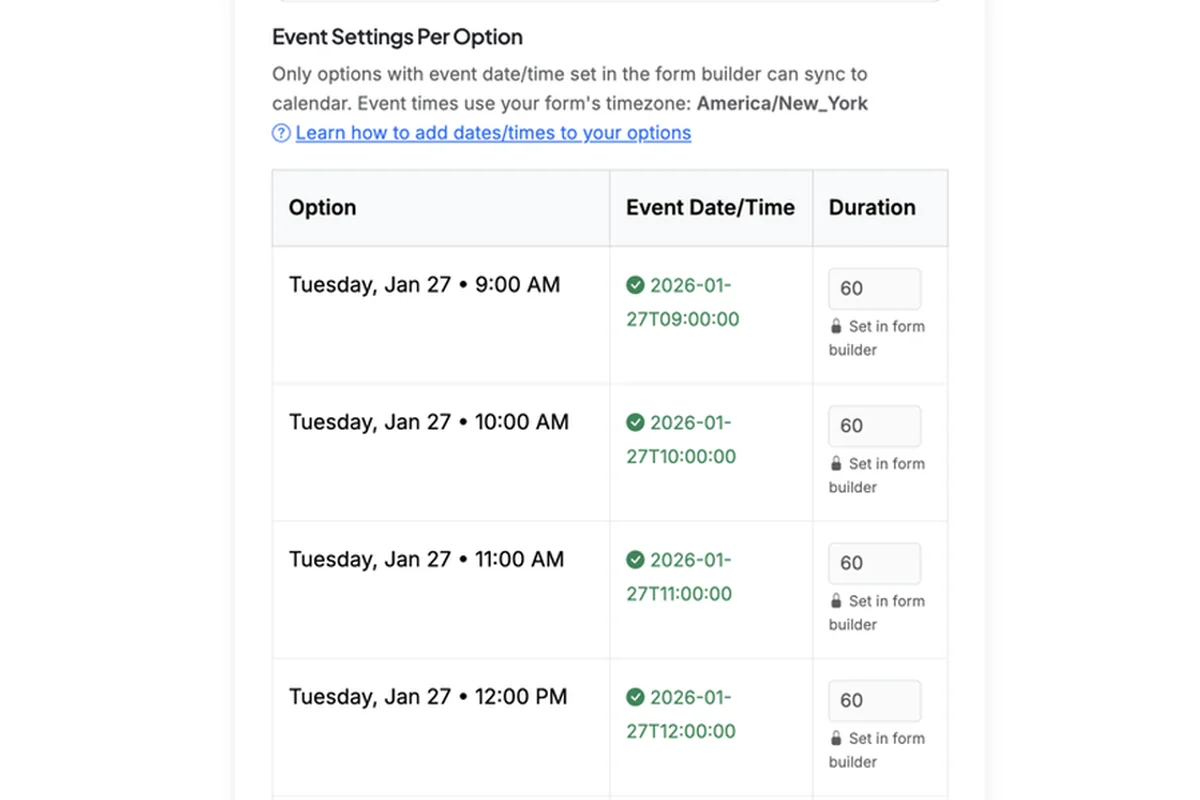Viewport: 1200px width, 800px height.
Task: Click the circled question mark help icon
Action: click(281, 132)
